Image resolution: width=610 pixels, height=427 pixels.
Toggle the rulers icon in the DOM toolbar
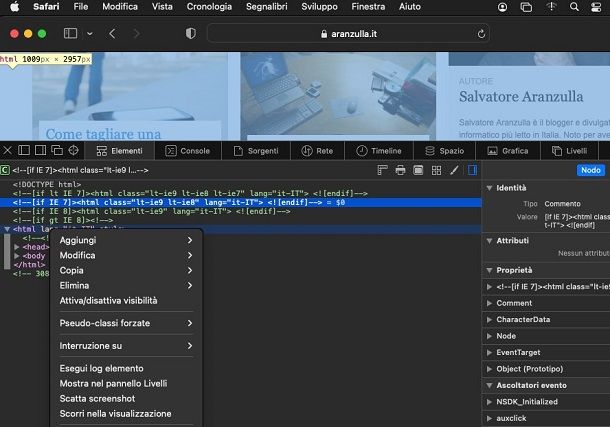pyautogui.click(x=382, y=170)
